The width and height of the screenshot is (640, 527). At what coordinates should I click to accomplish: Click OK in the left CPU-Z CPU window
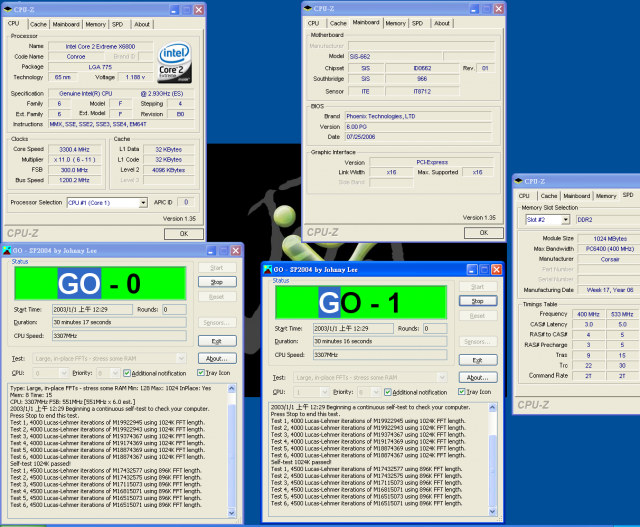tap(184, 234)
